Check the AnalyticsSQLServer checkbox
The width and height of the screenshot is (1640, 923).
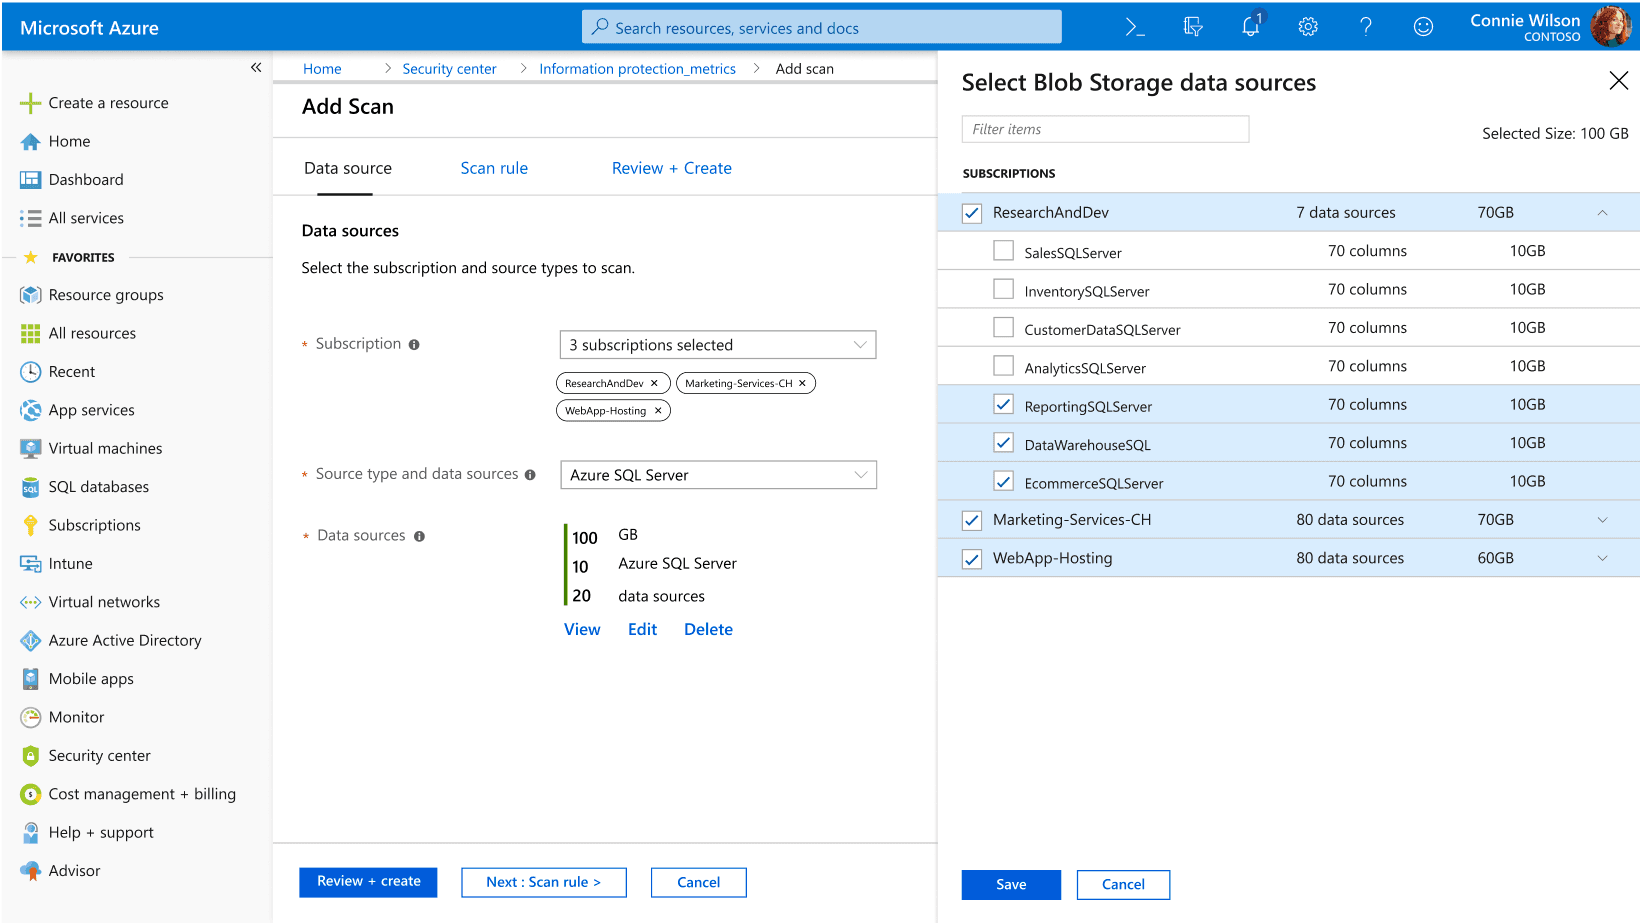tap(1003, 366)
